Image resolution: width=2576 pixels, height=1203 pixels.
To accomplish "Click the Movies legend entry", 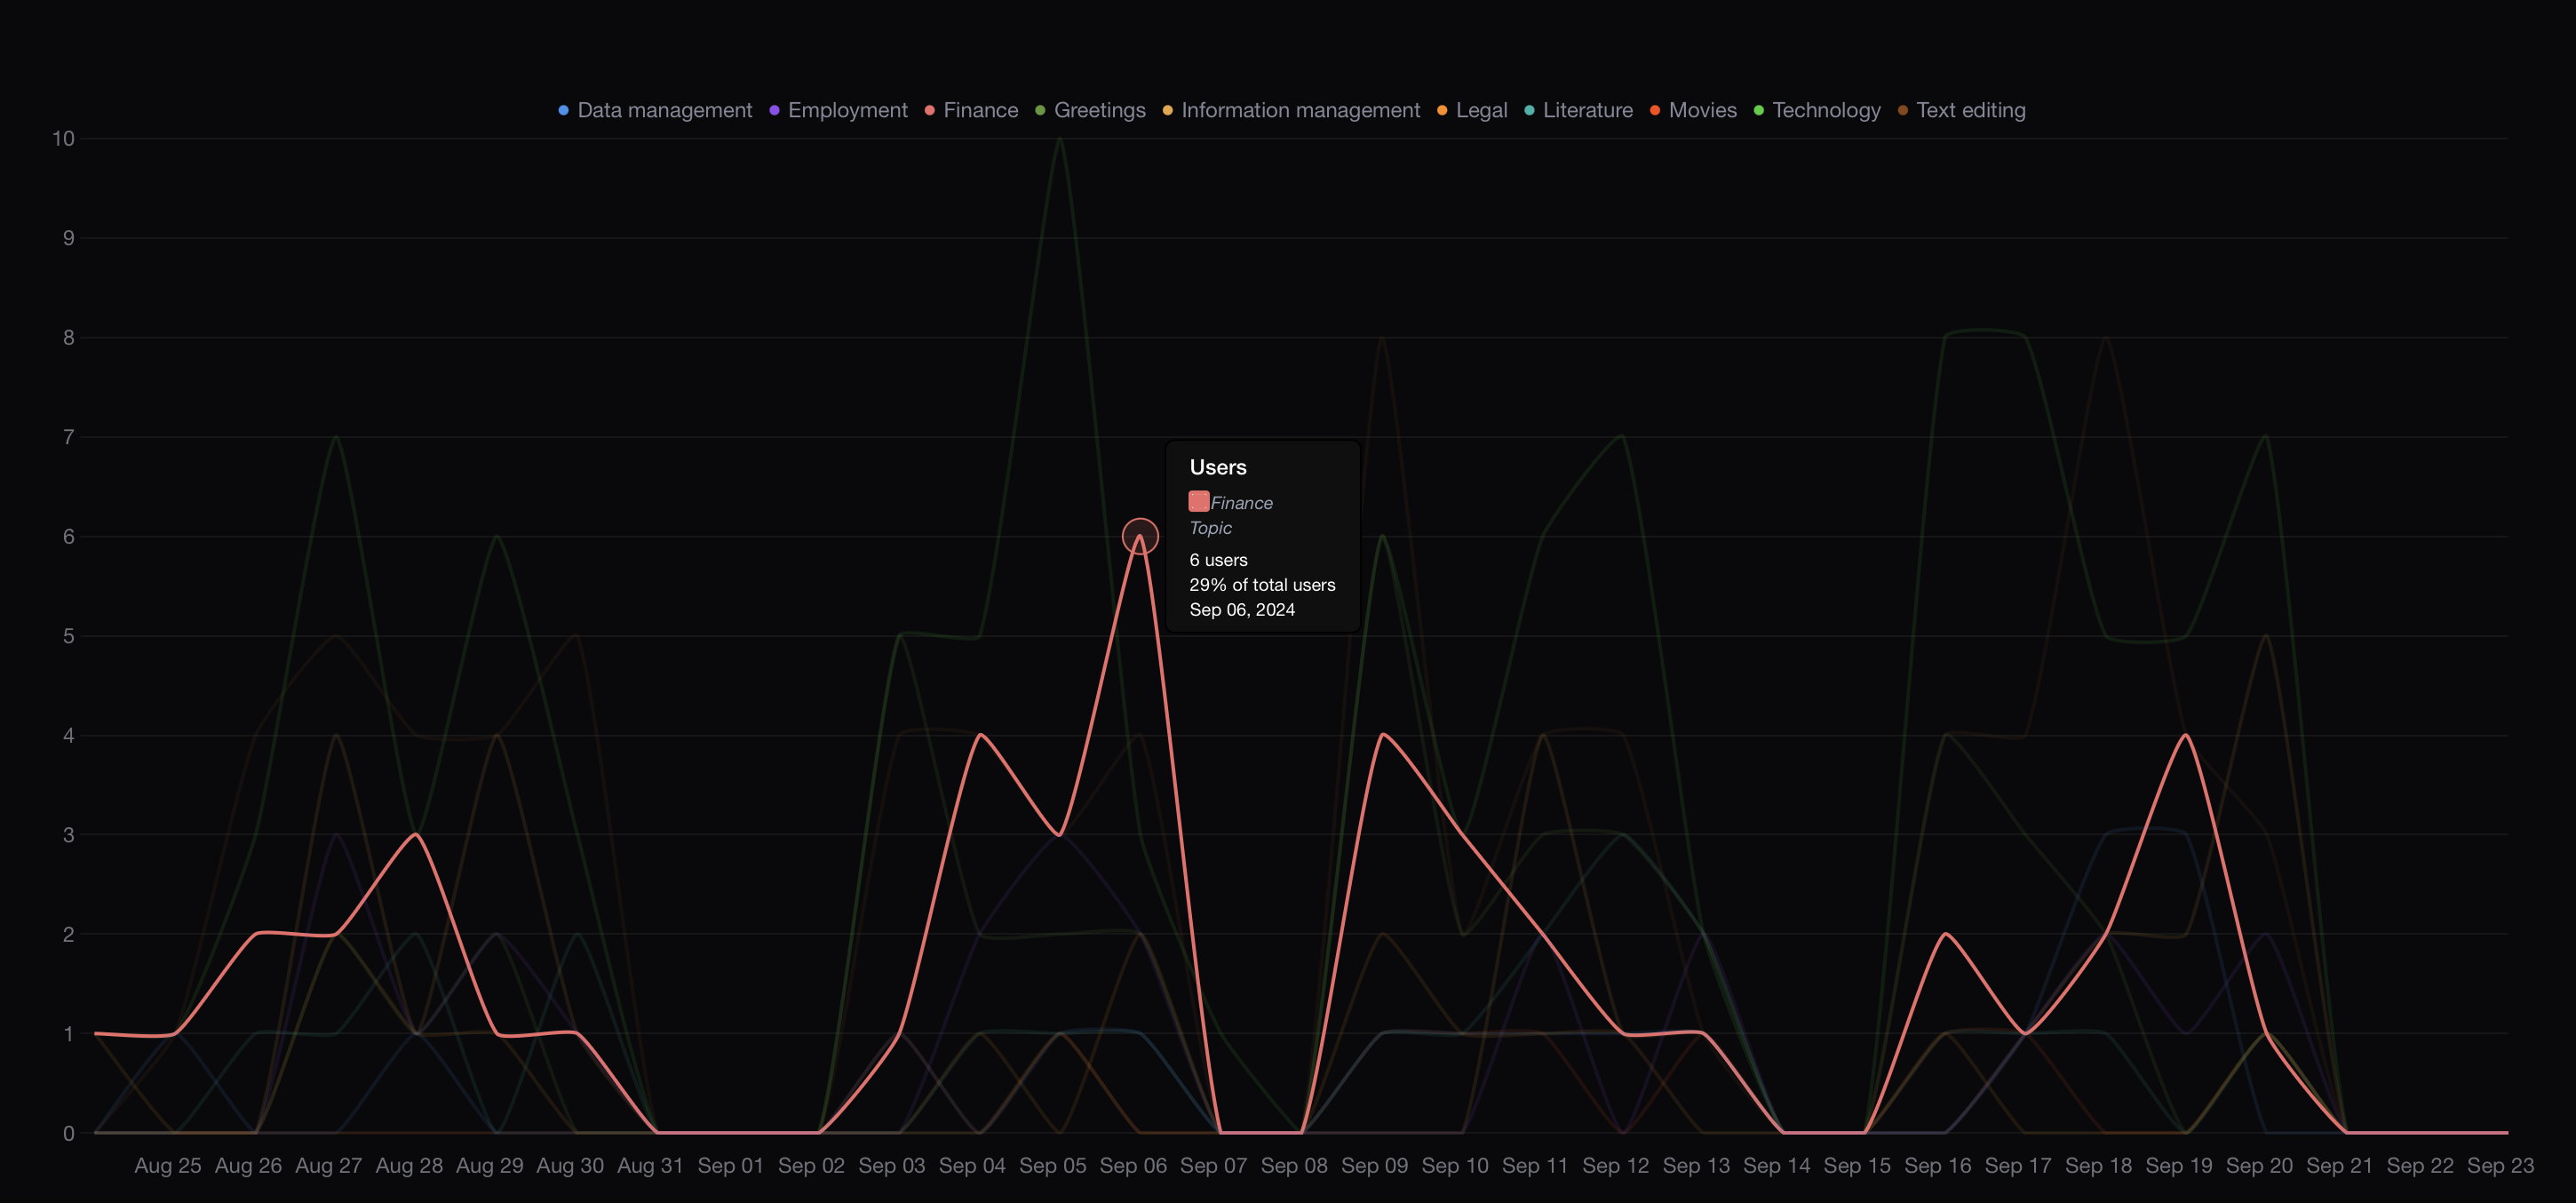I will pyautogui.click(x=1702, y=110).
